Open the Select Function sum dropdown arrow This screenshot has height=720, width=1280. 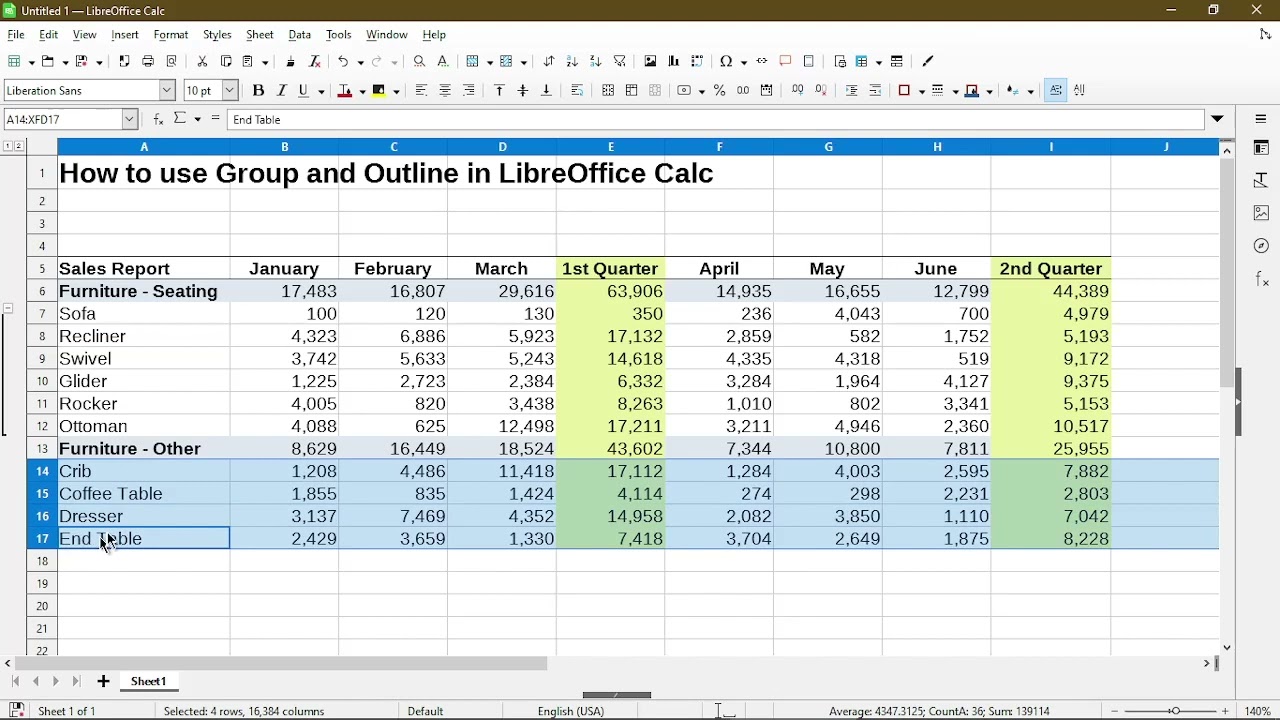click(x=198, y=120)
